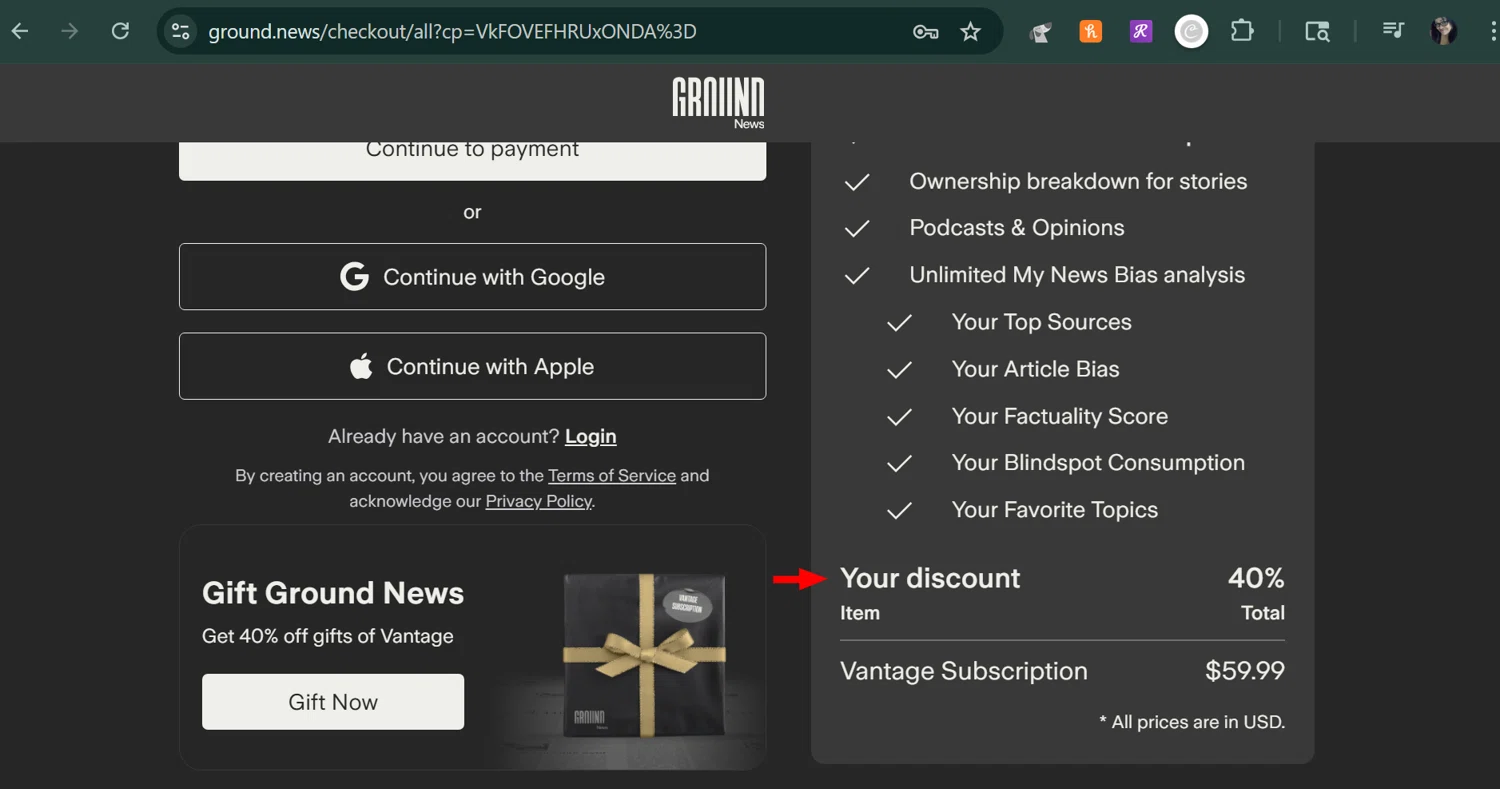Click the Google G logo on button

pyautogui.click(x=355, y=277)
